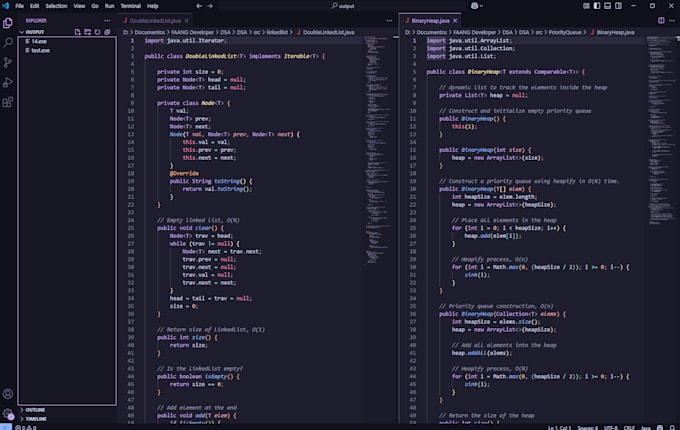Open the Help menu
Viewport: 680px width, 430px height.
(153, 6)
